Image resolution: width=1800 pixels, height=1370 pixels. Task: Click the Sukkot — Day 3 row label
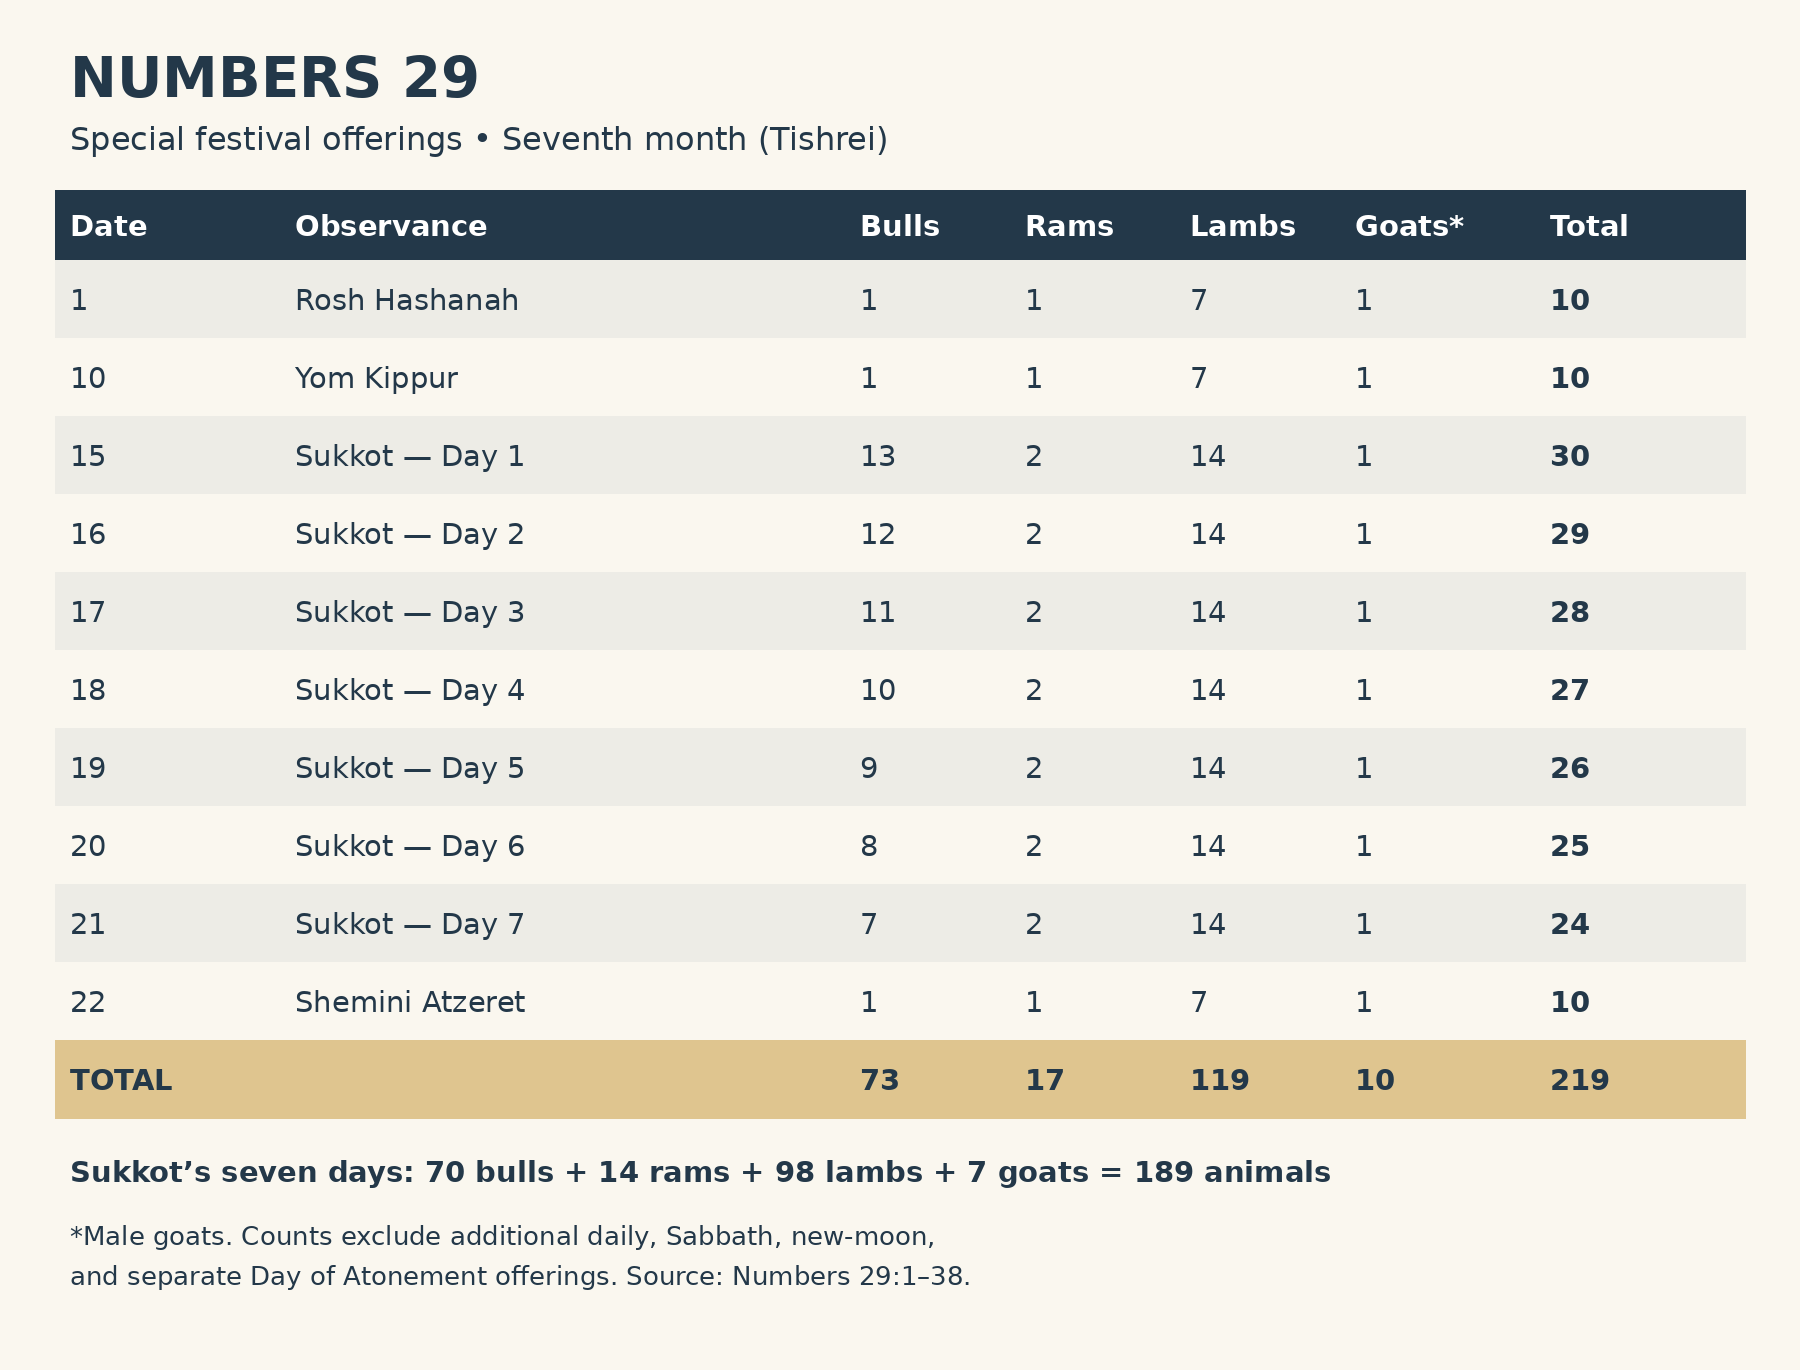410,612
